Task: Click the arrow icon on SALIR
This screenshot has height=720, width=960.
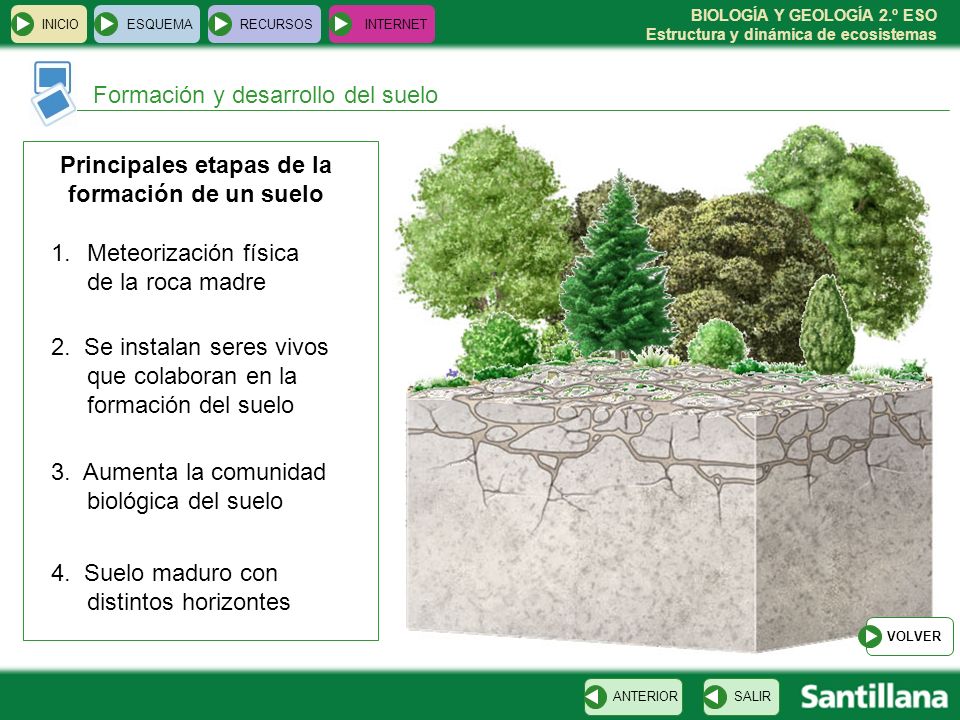Action: pyautogui.click(x=716, y=696)
